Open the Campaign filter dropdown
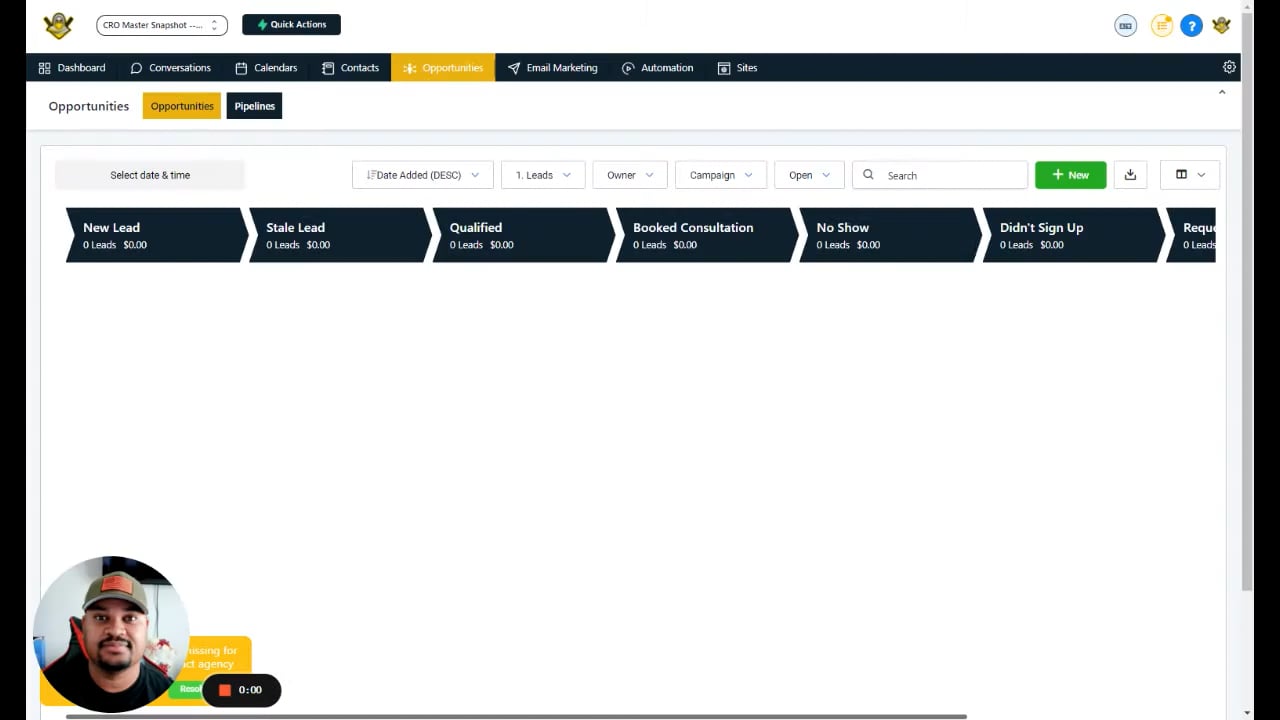The height and width of the screenshot is (720, 1280). click(721, 175)
